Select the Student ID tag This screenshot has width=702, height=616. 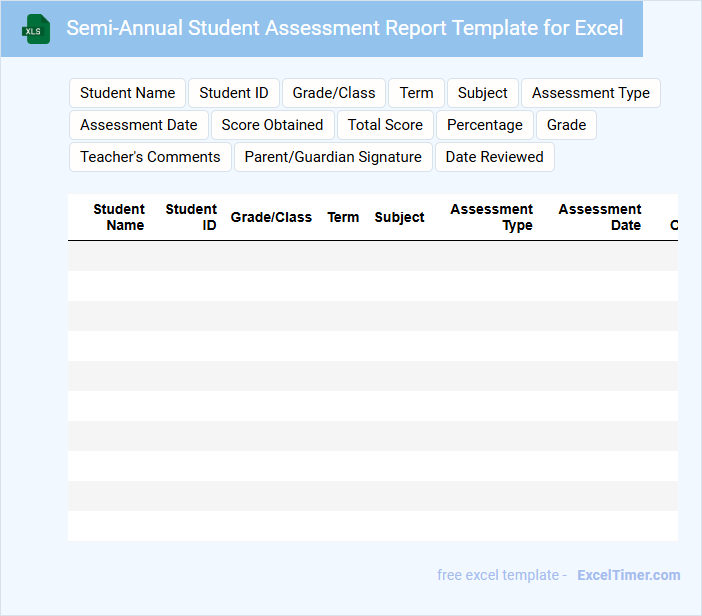pyautogui.click(x=234, y=93)
